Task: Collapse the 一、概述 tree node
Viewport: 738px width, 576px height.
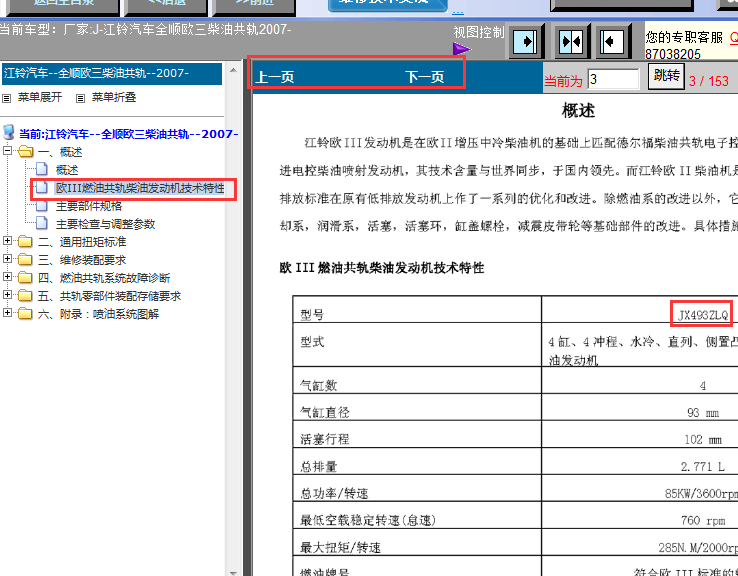Action: (x=7, y=151)
